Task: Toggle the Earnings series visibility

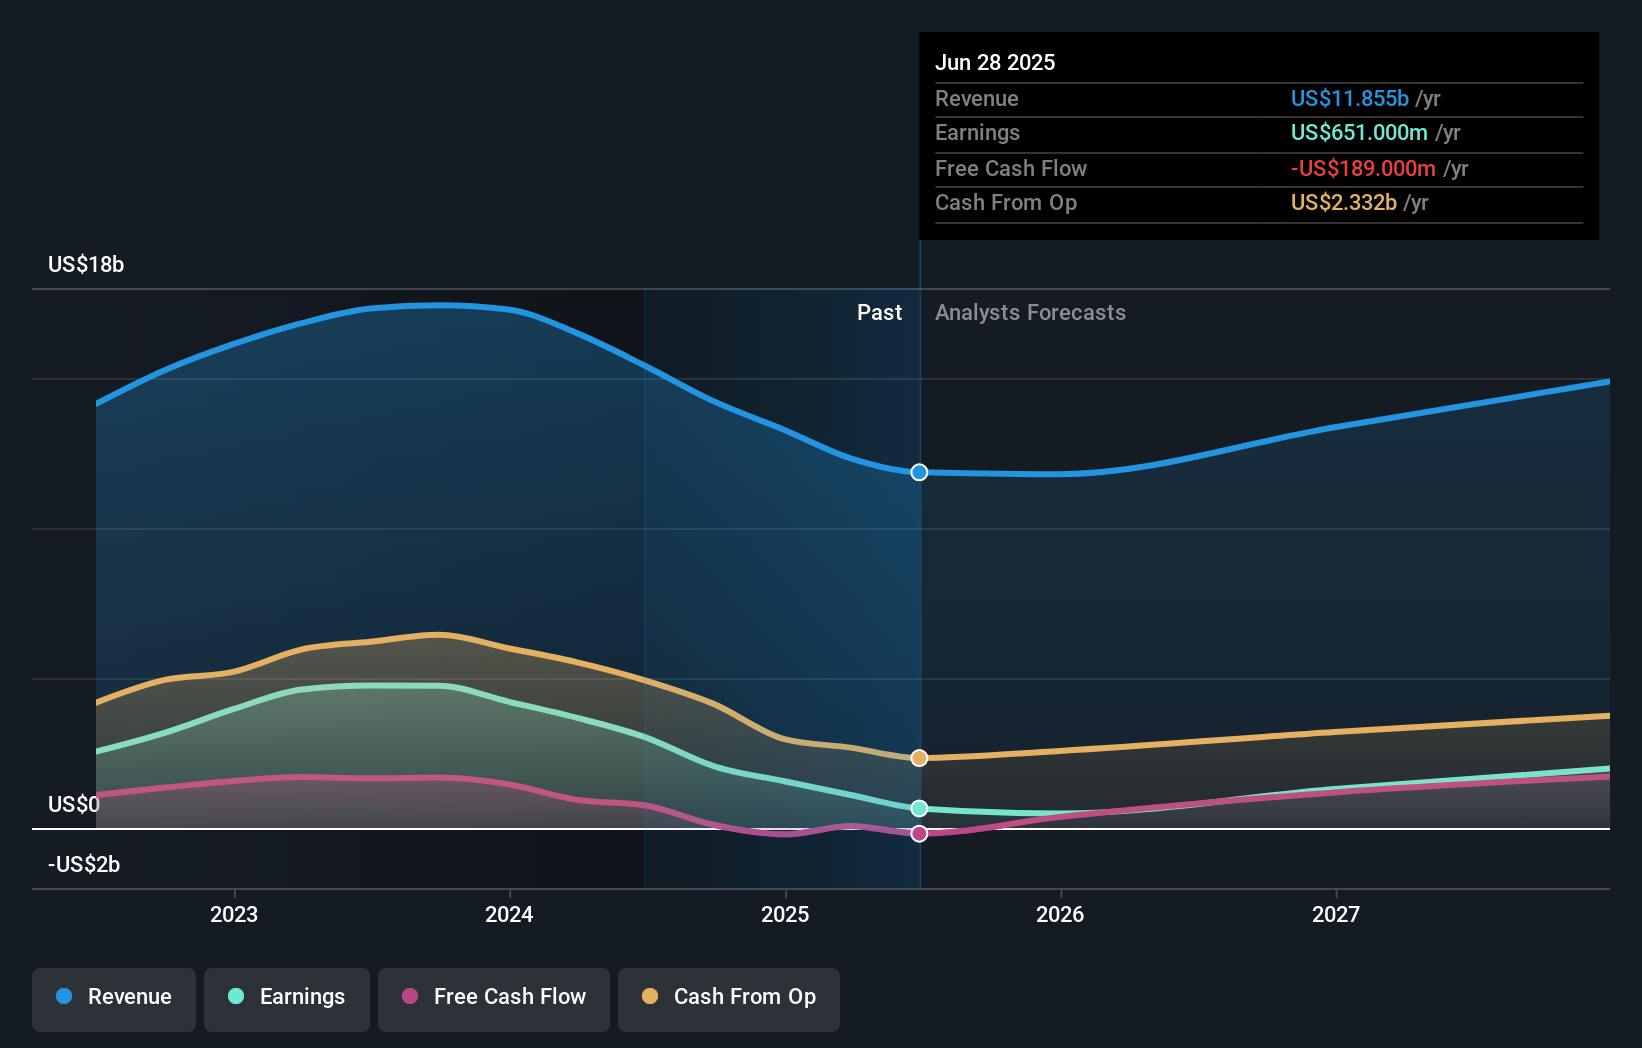Action: pos(287,999)
